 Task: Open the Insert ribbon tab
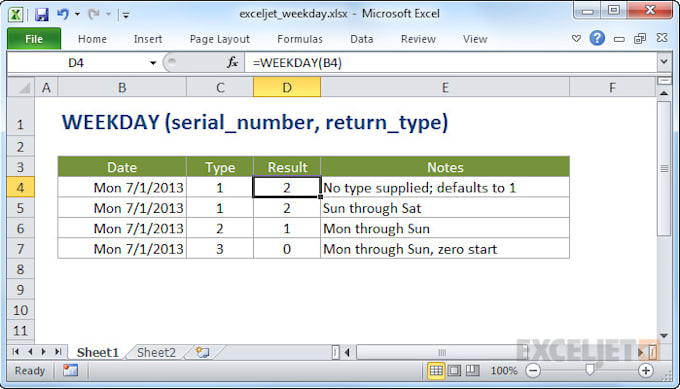point(148,39)
